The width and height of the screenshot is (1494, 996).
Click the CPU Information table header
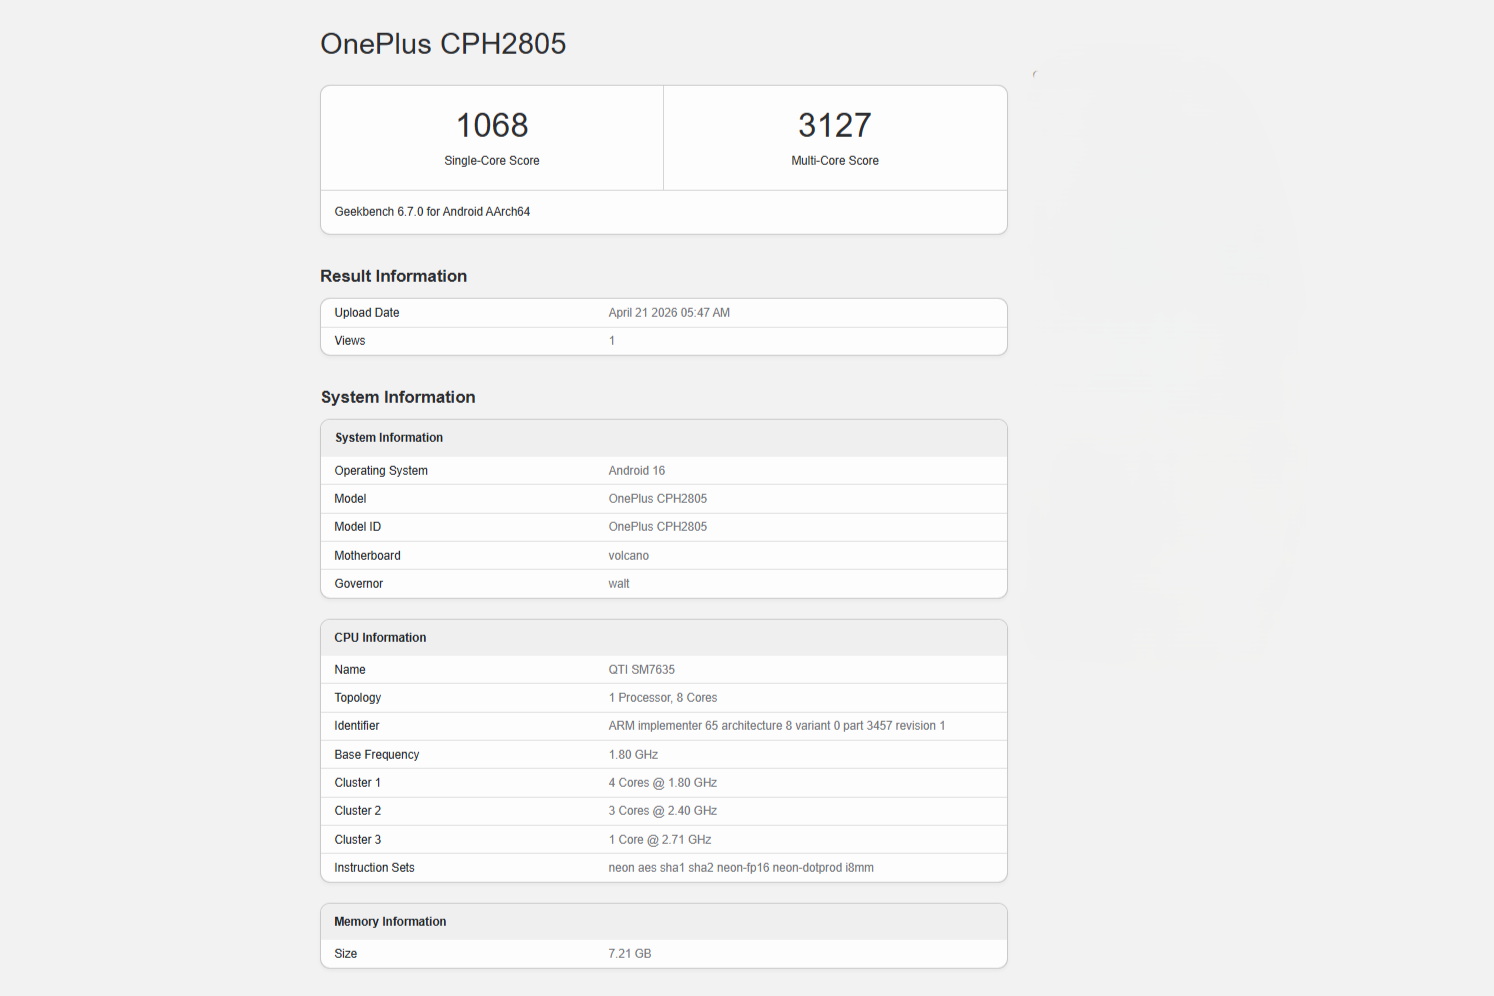[x=380, y=638]
